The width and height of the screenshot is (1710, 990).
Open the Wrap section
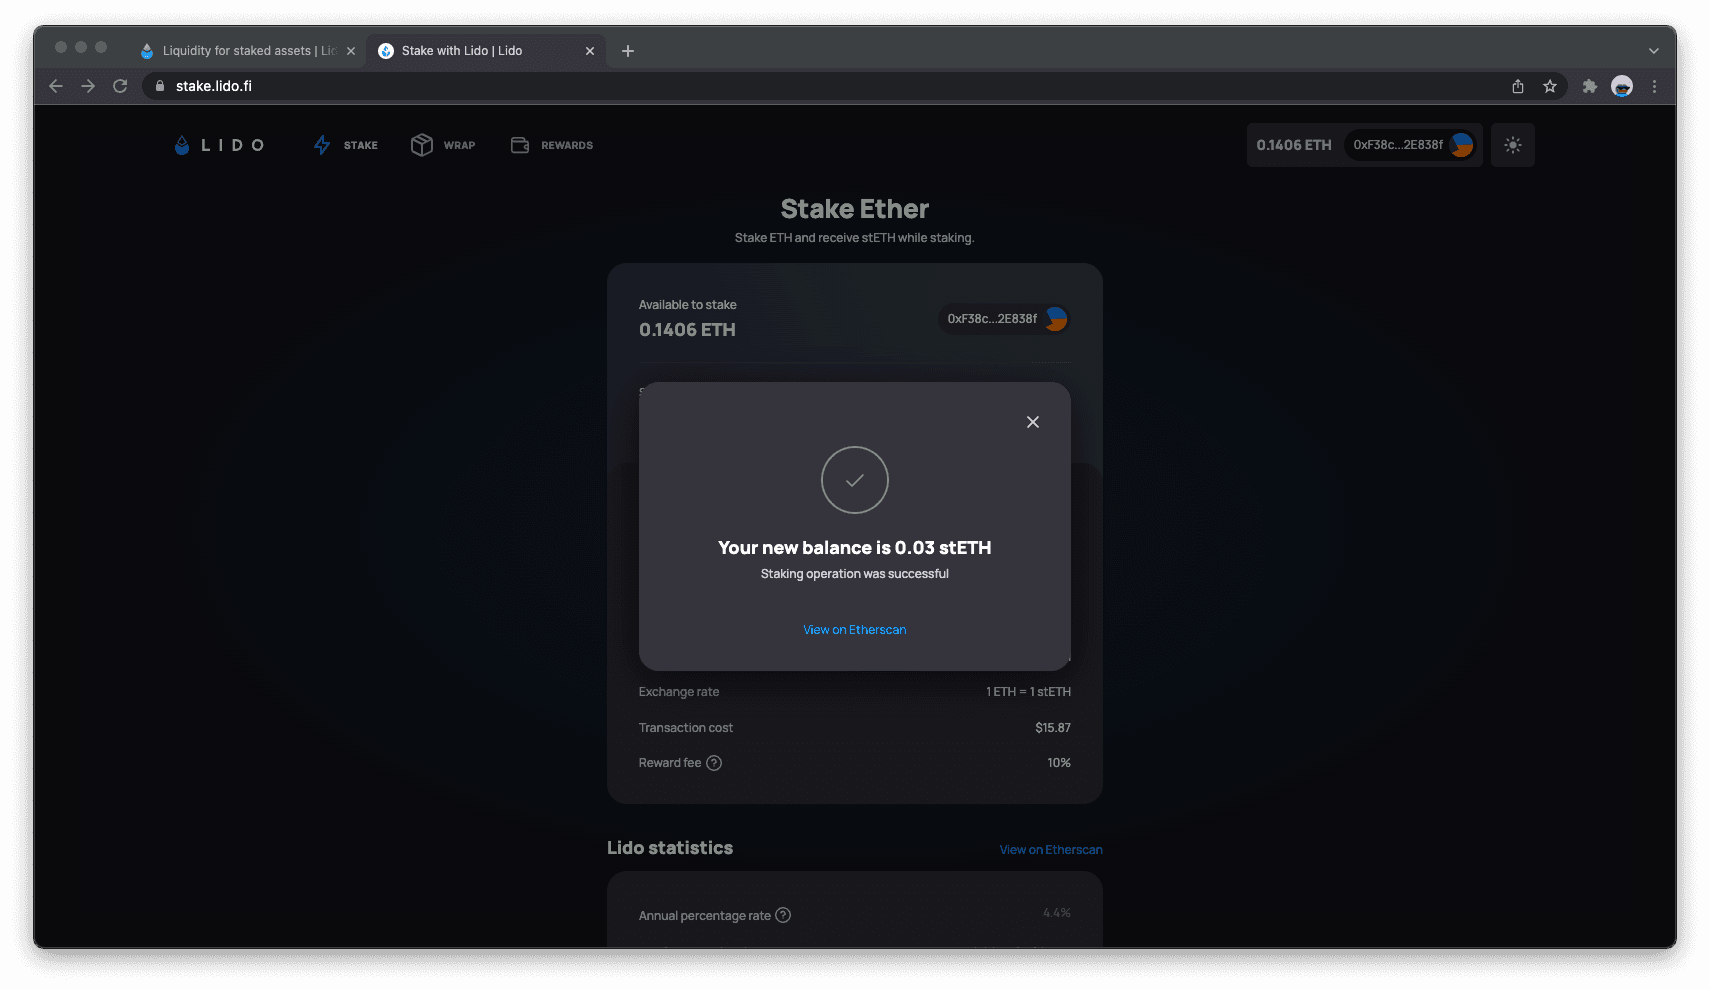(x=443, y=145)
